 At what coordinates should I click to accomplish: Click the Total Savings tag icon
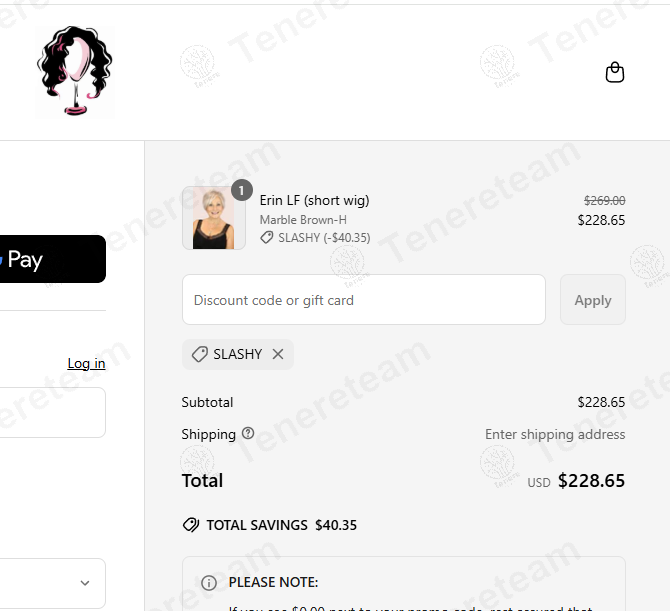point(190,525)
